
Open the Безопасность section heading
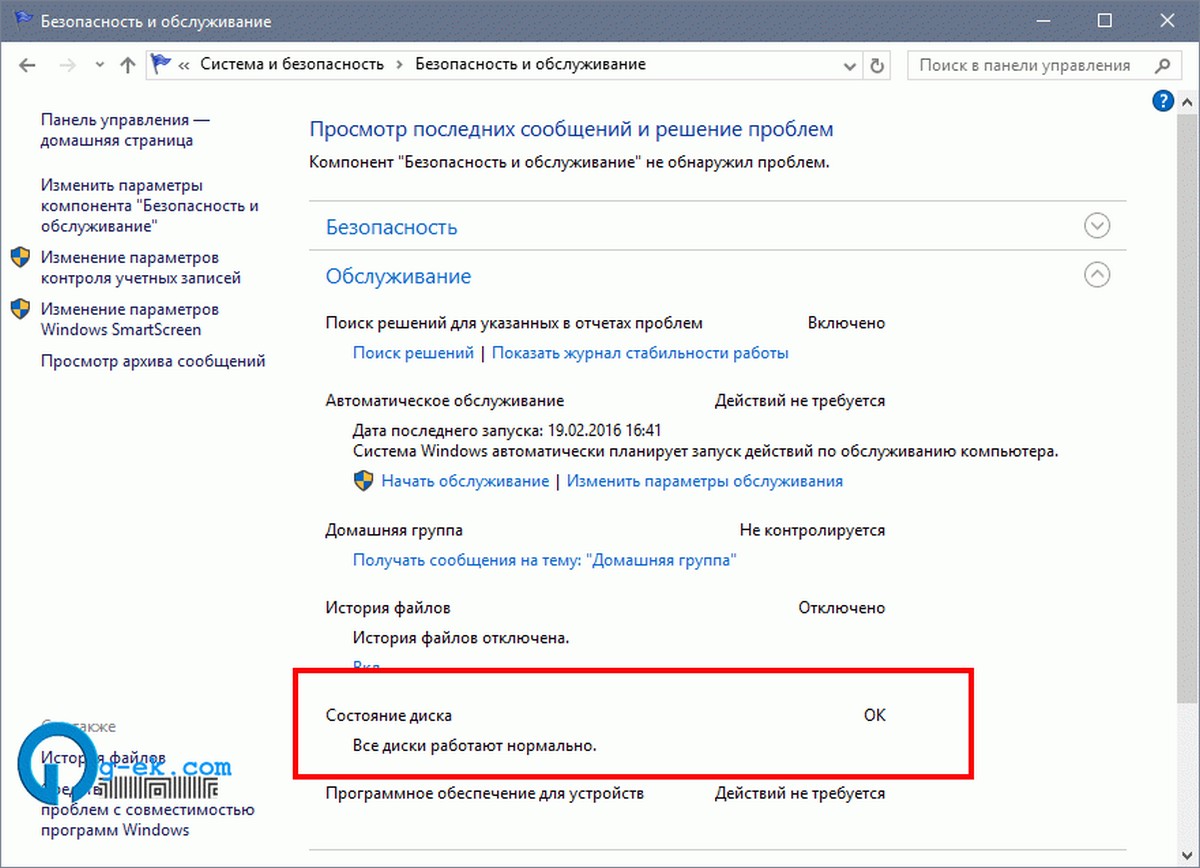coord(392,227)
